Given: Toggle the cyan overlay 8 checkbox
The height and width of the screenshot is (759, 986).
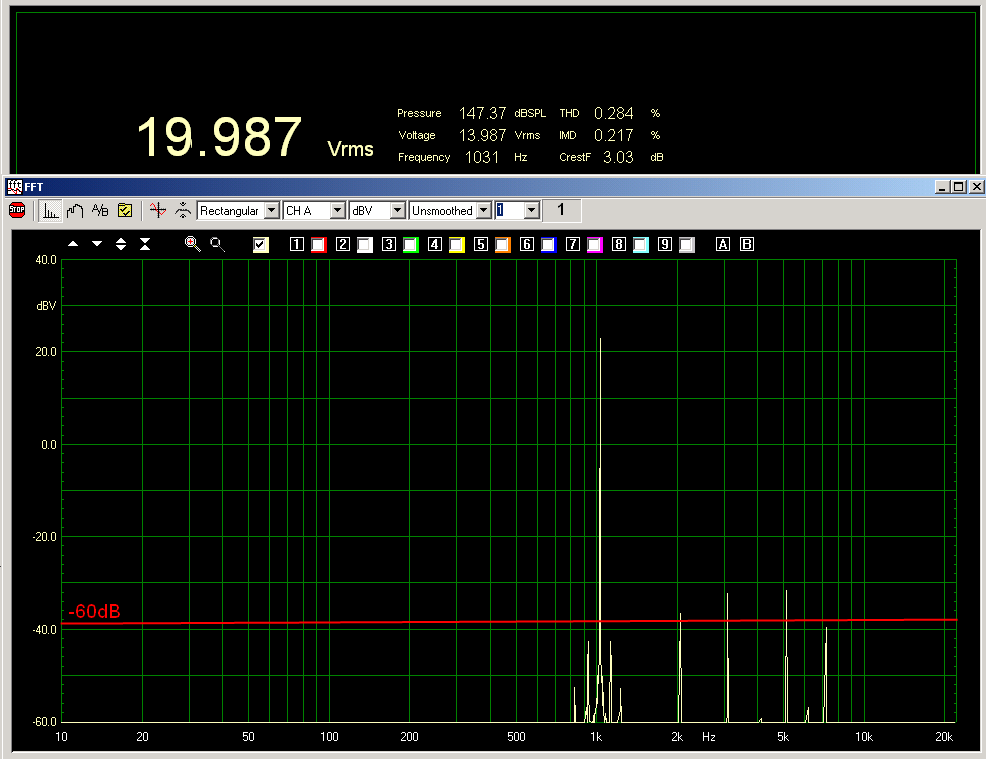Looking at the screenshot, I should click(640, 245).
